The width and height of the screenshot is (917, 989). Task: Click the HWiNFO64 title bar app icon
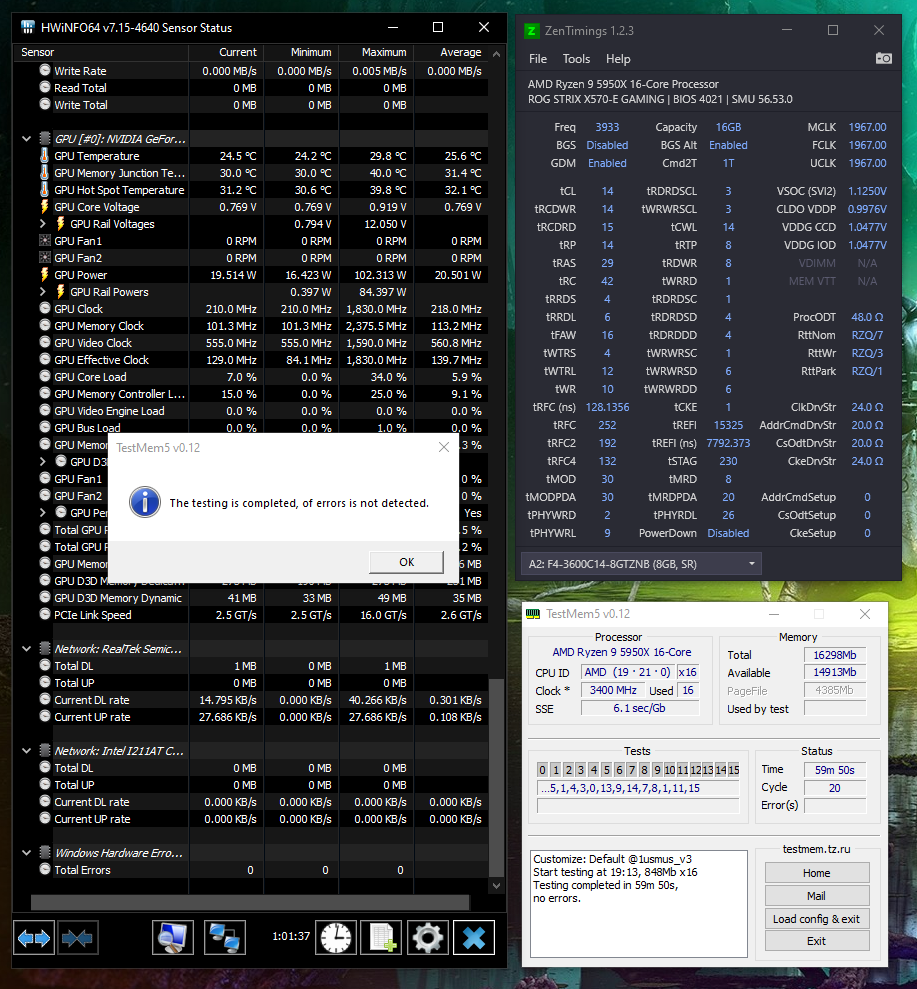pos(28,27)
